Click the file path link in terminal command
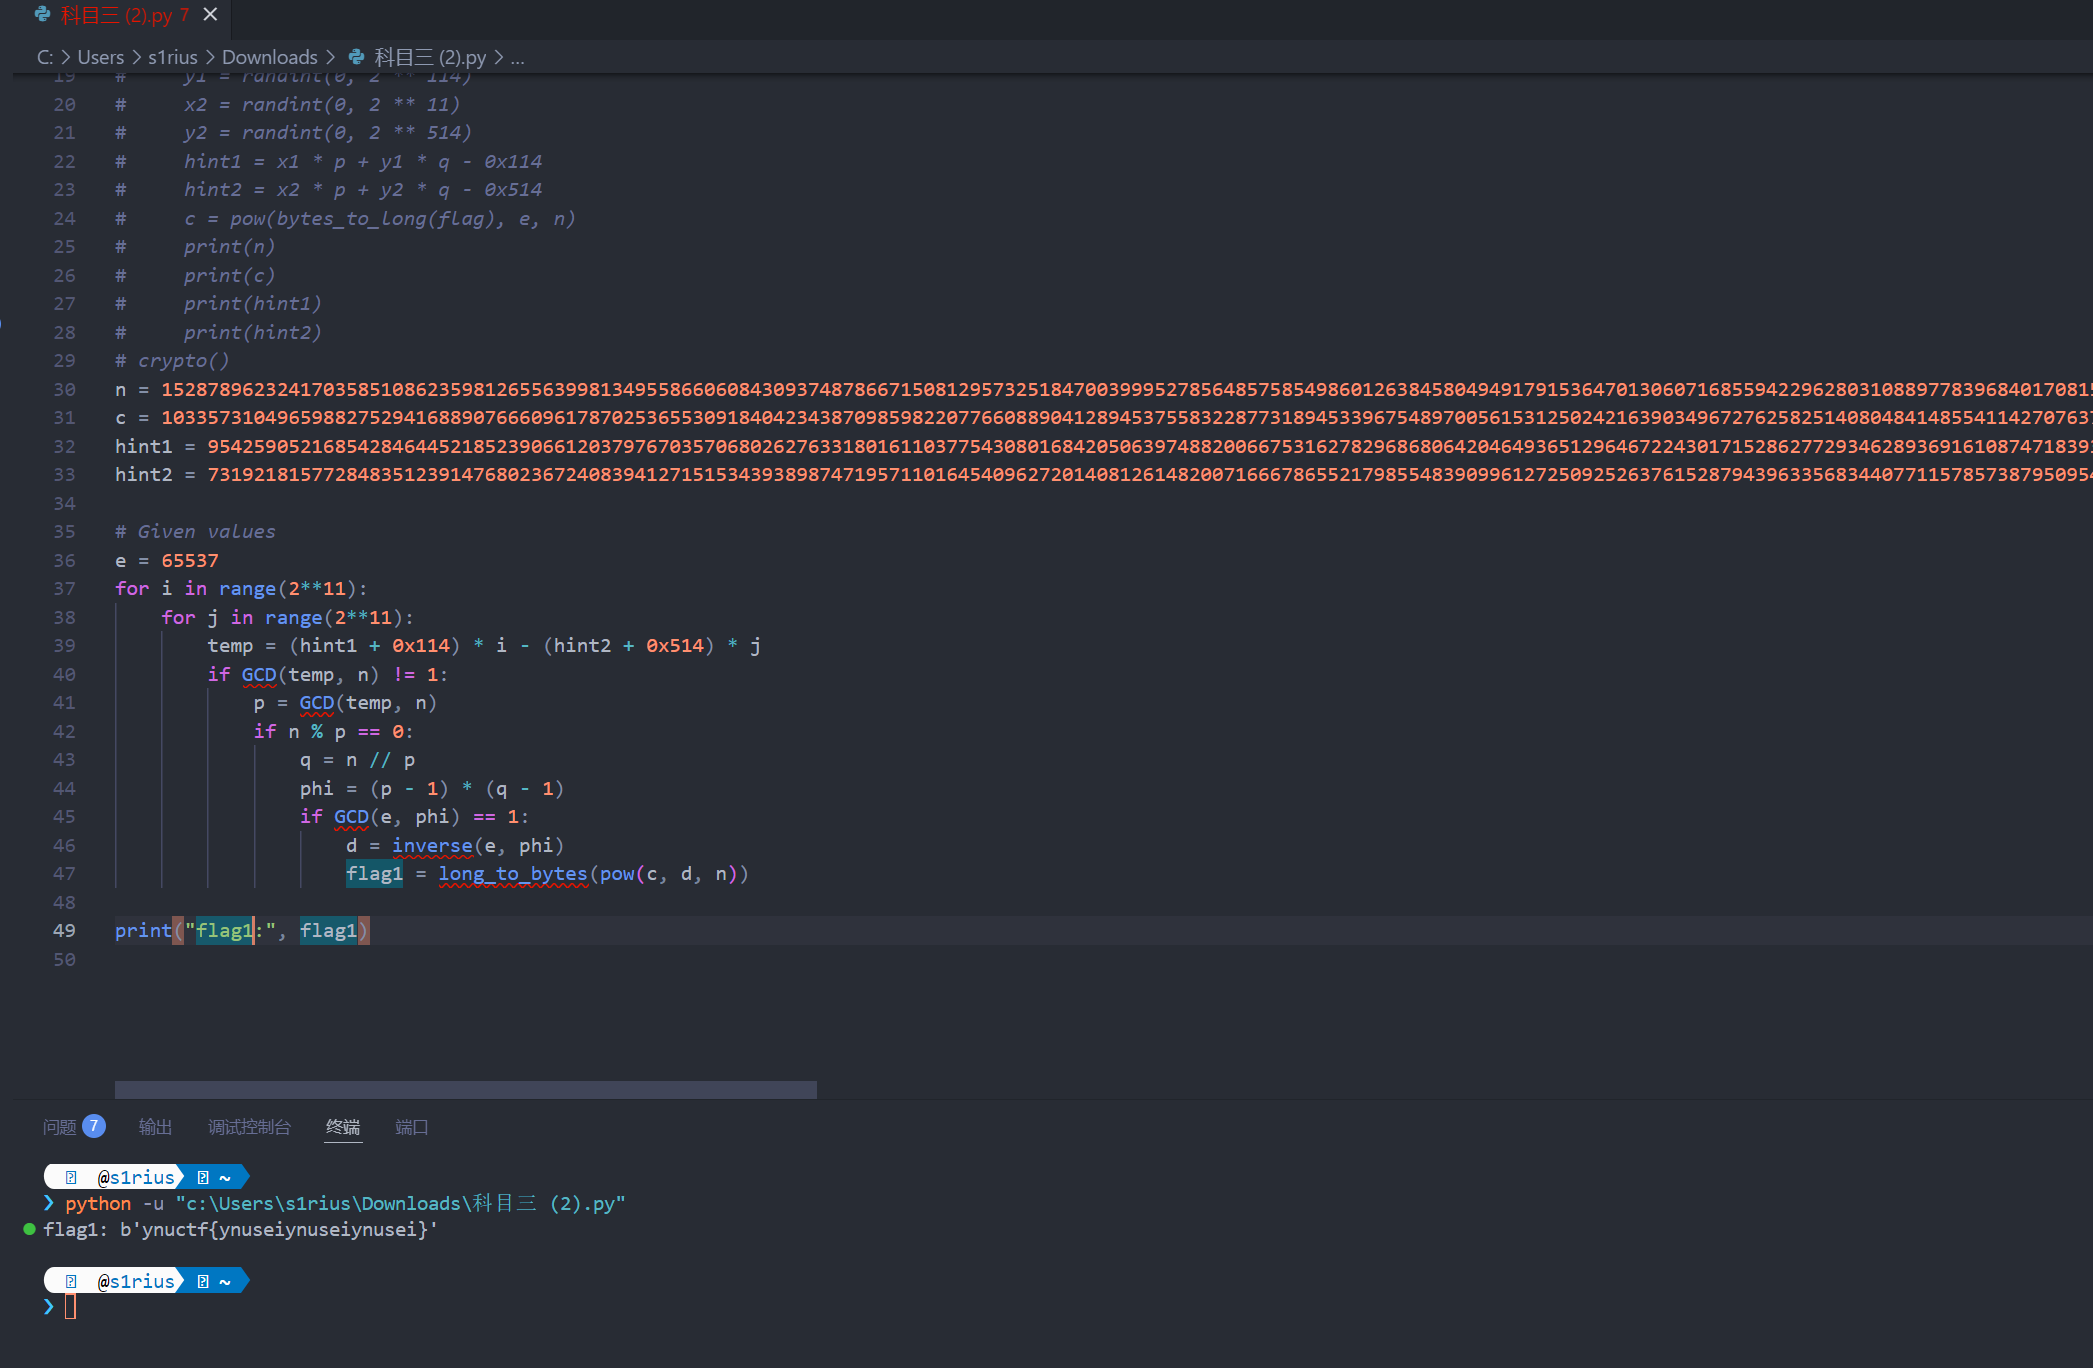Image resolution: width=2093 pixels, height=1368 pixels. 400,1203
